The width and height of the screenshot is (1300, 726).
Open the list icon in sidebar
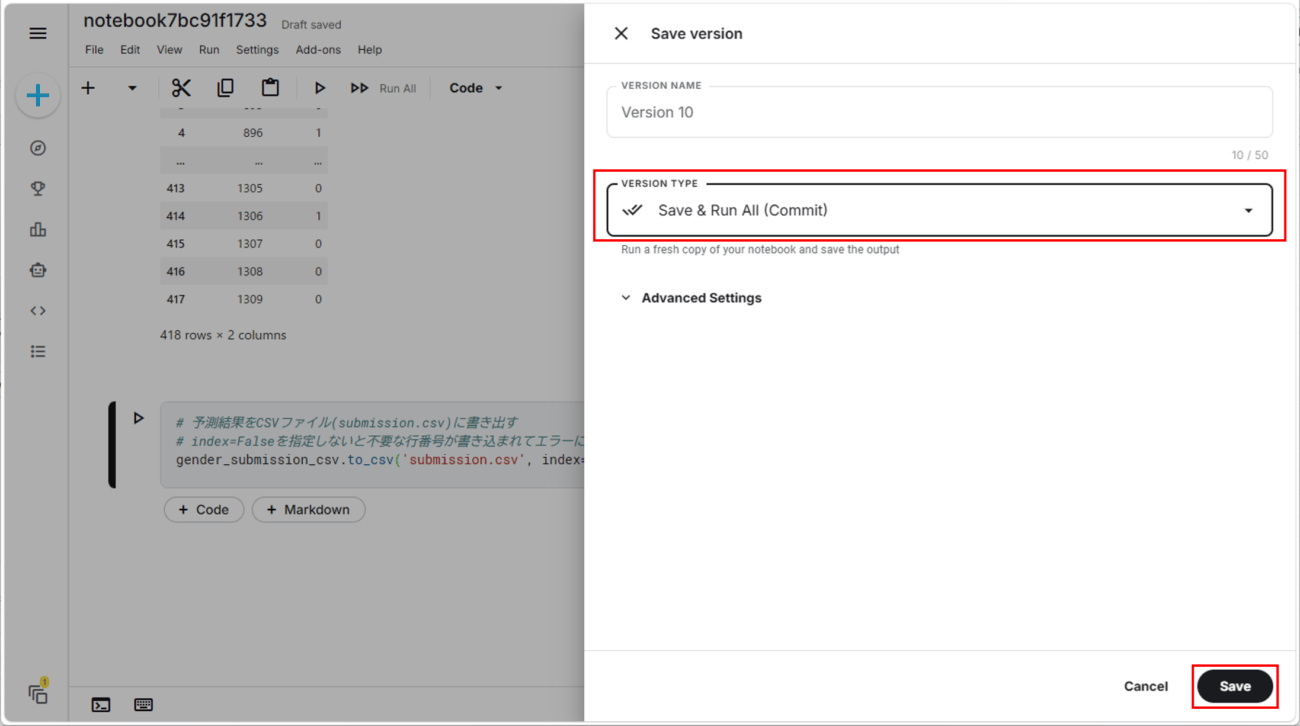(38, 352)
